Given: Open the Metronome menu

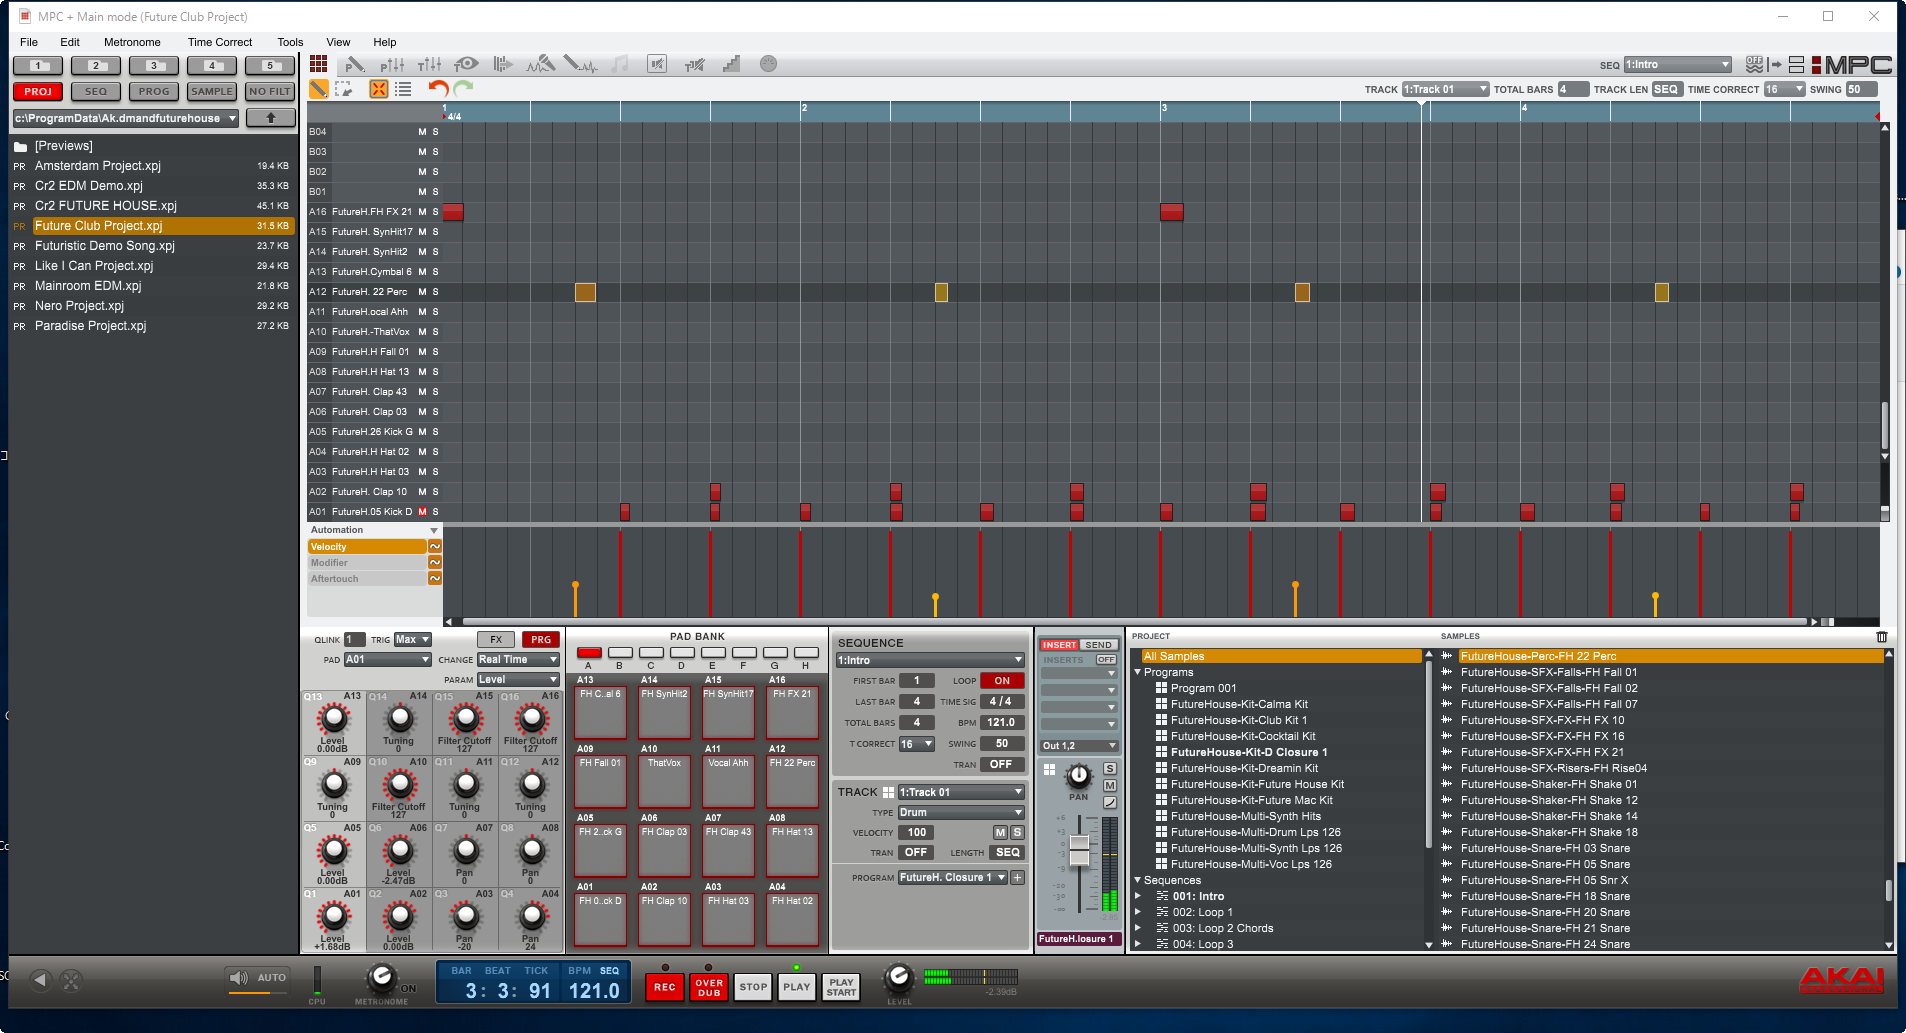Looking at the screenshot, I should (132, 42).
